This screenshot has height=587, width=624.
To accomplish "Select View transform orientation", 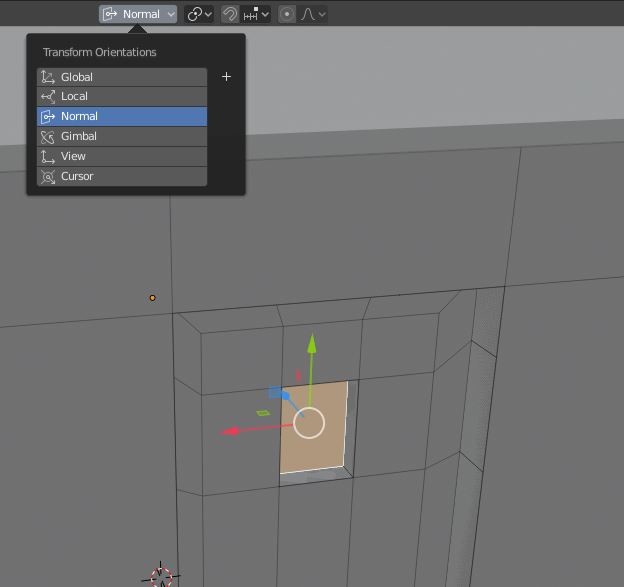I will (122, 156).
